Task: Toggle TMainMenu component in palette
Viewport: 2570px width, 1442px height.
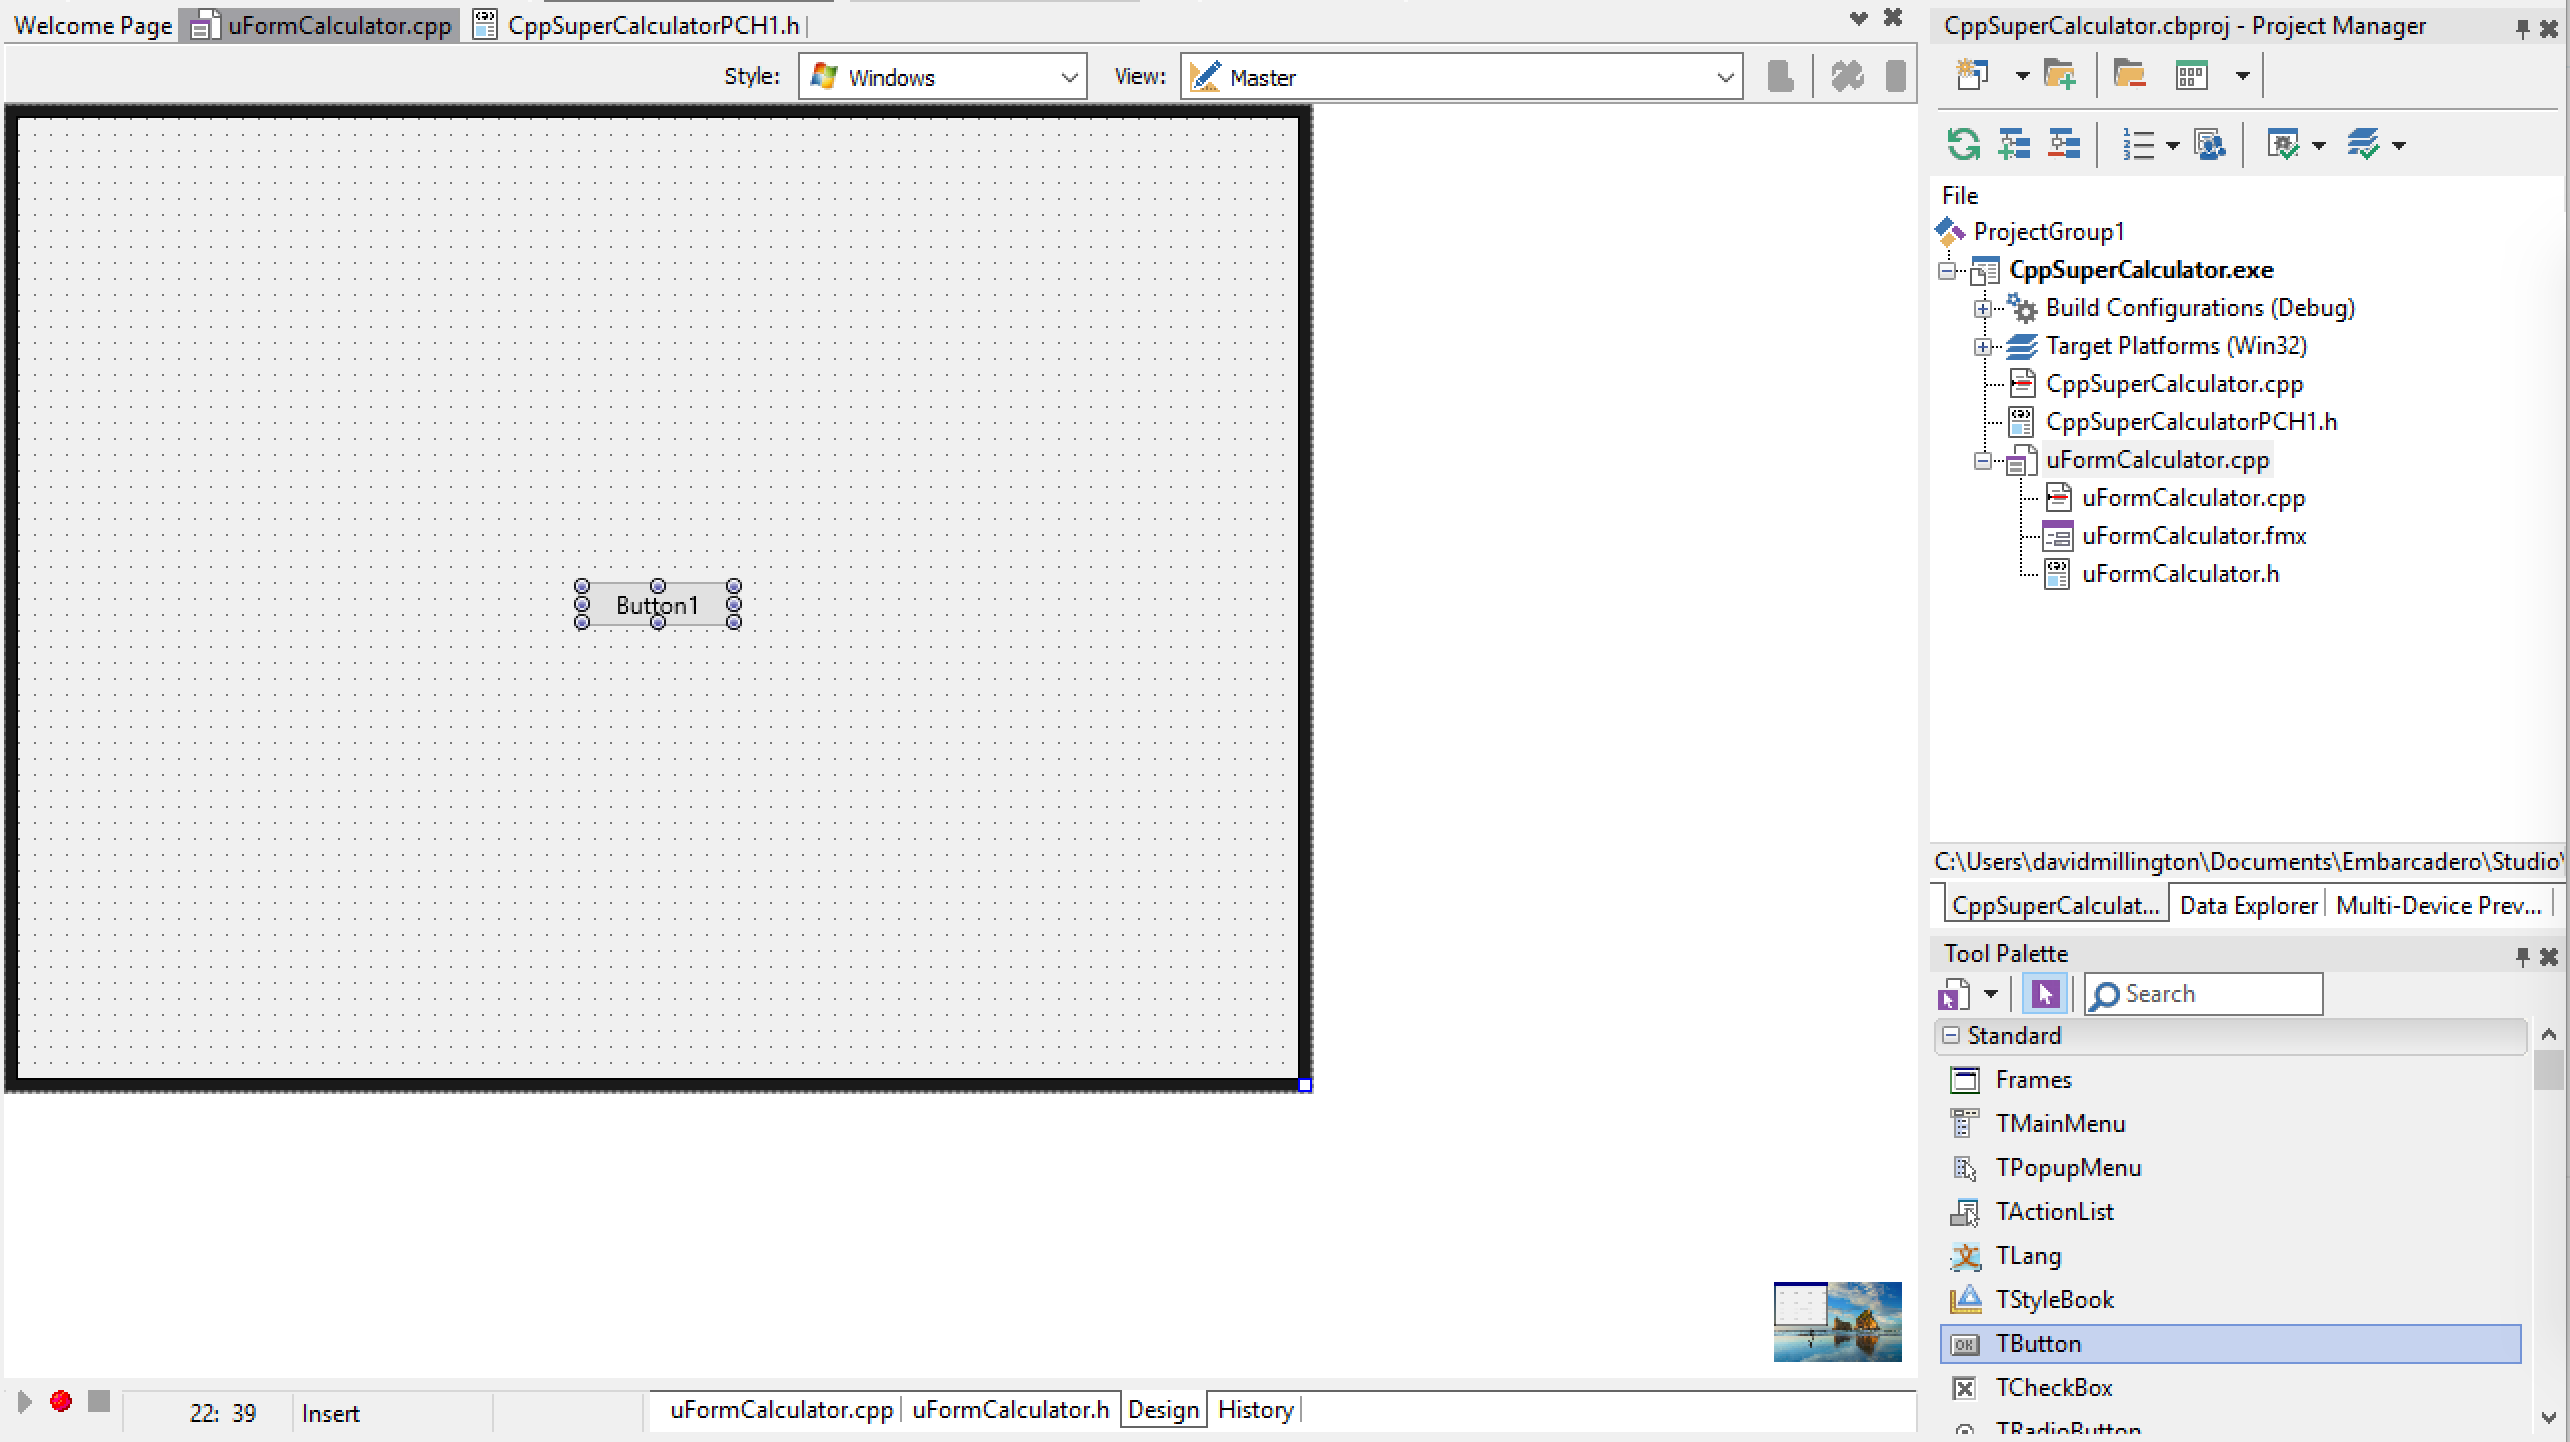Action: click(x=2060, y=1123)
